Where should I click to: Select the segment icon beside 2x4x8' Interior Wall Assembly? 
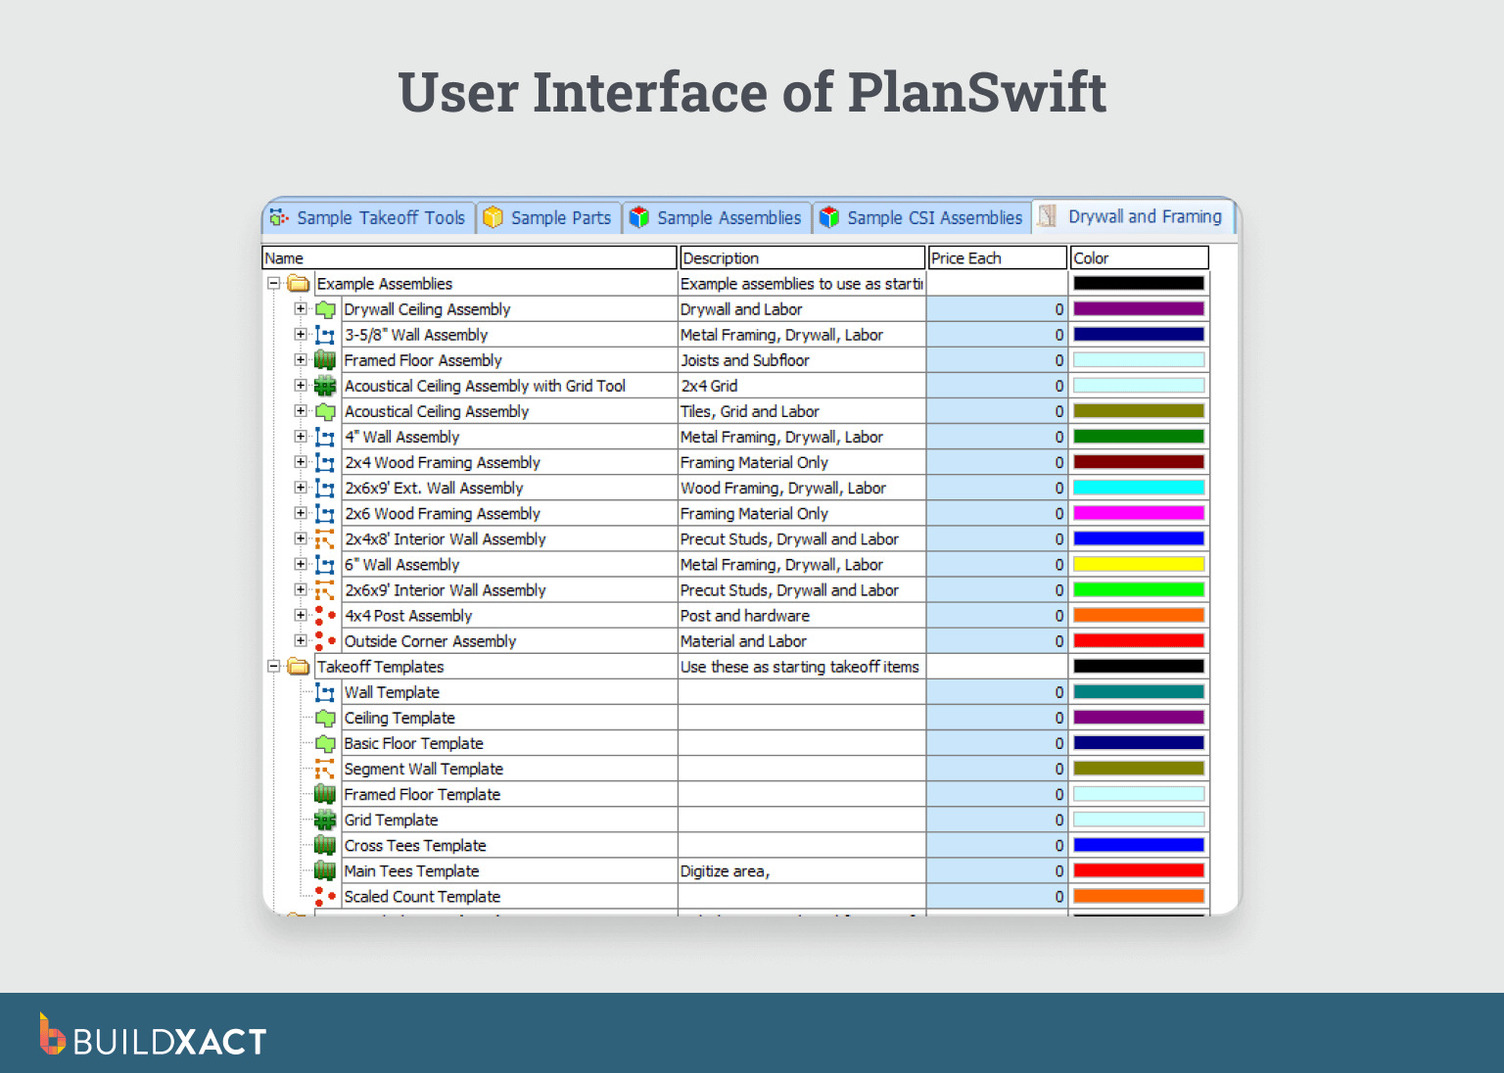[x=325, y=538]
